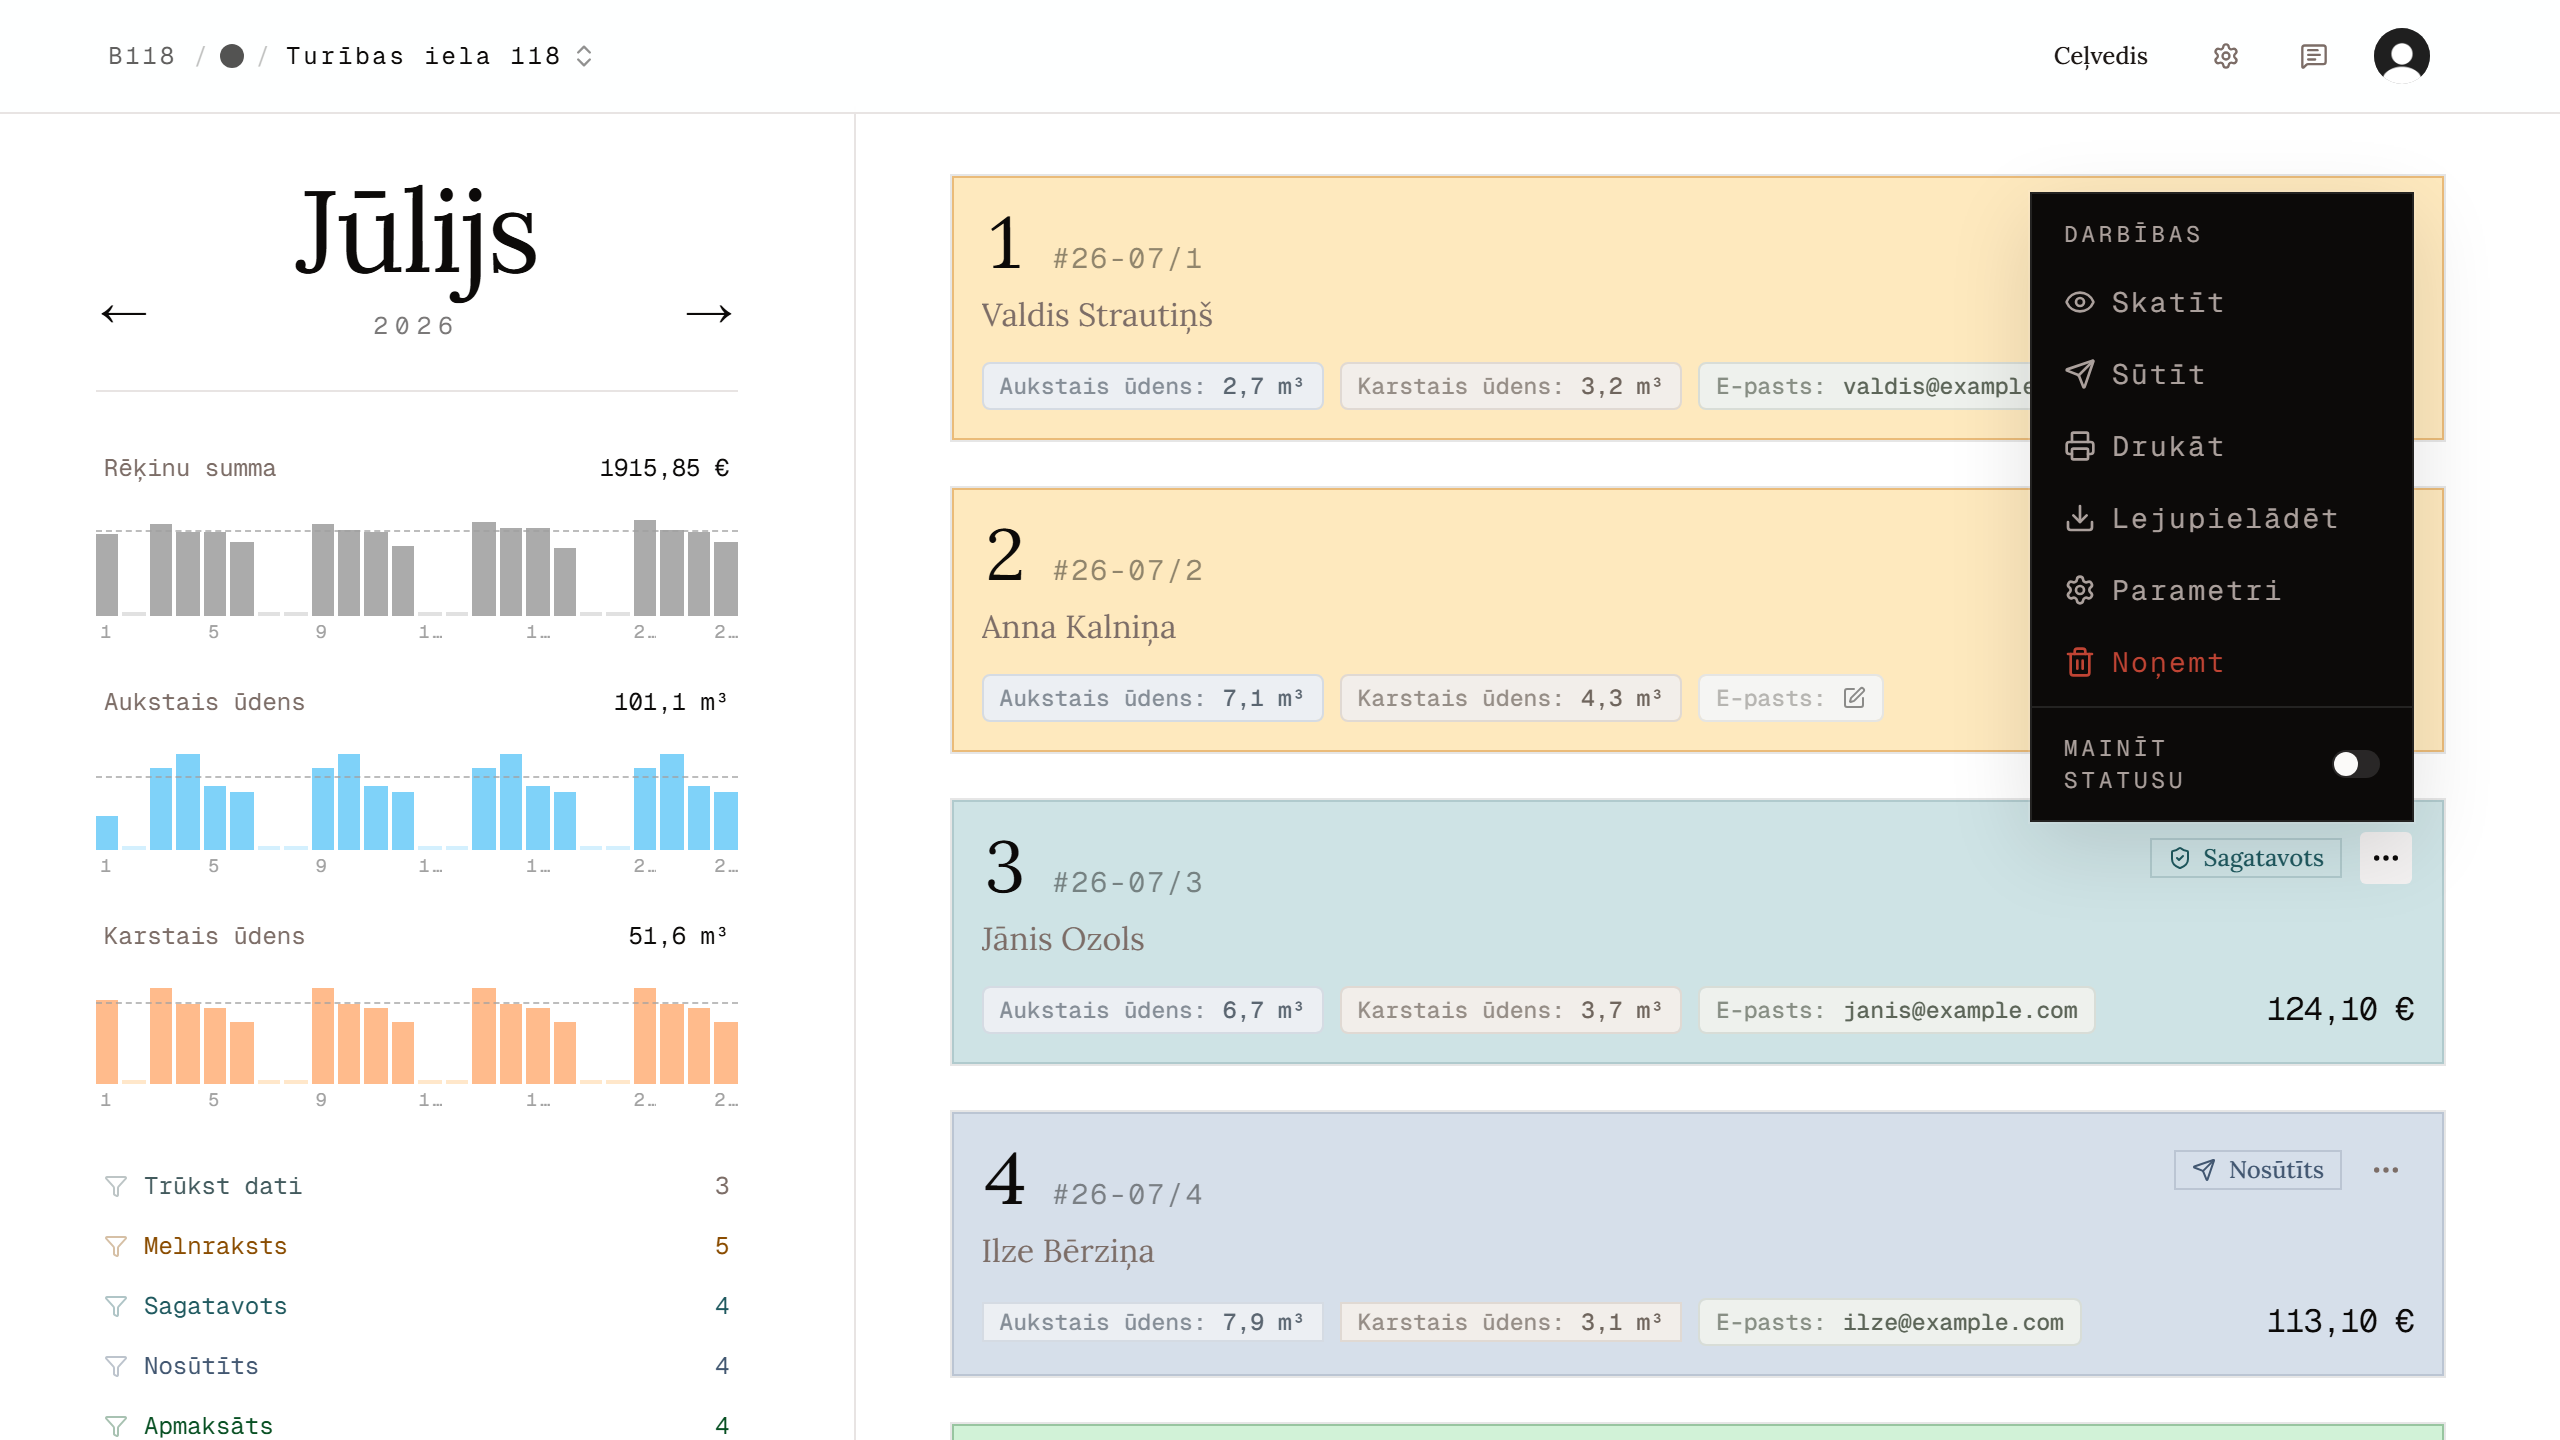Click Anna Kalniņa hot water 4,3 m³ chip
The height and width of the screenshot is (1440, 2560).
tap(1510, 698)
